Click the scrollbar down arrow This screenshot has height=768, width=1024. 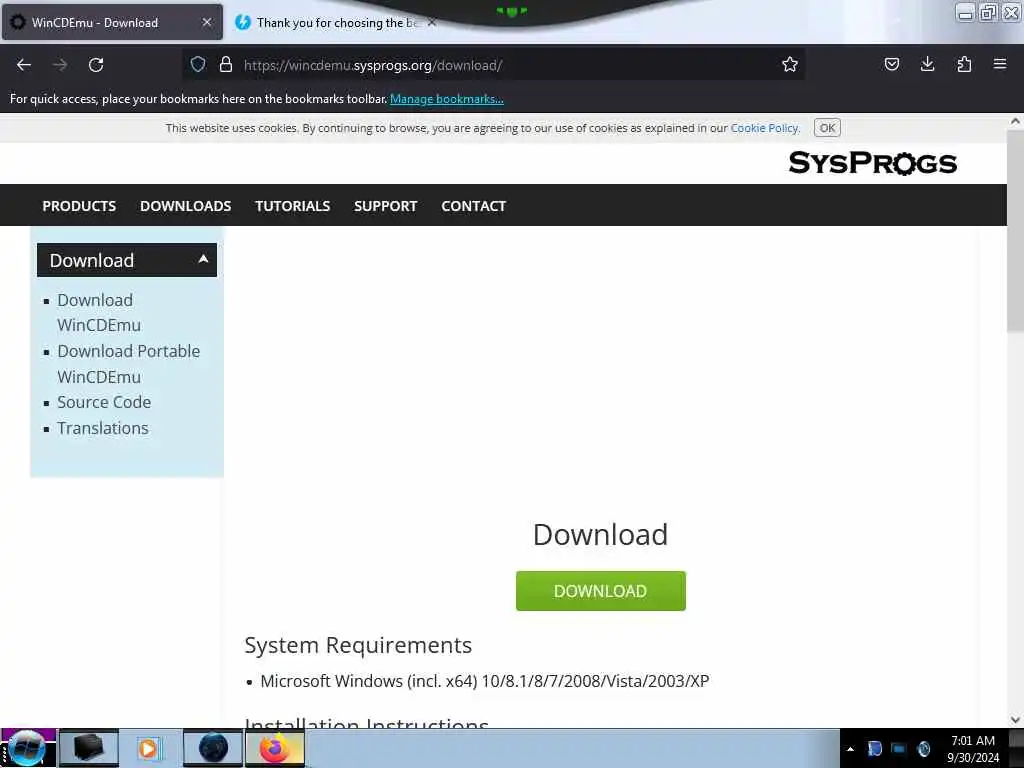pos(1015,719)
